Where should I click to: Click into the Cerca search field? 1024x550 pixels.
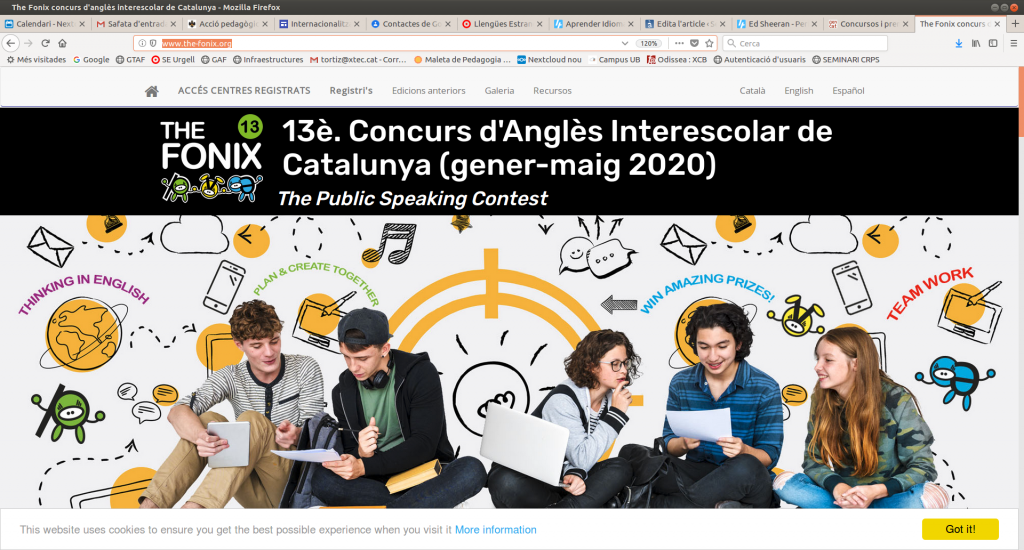pyautogui.click(x=805, y=43)
